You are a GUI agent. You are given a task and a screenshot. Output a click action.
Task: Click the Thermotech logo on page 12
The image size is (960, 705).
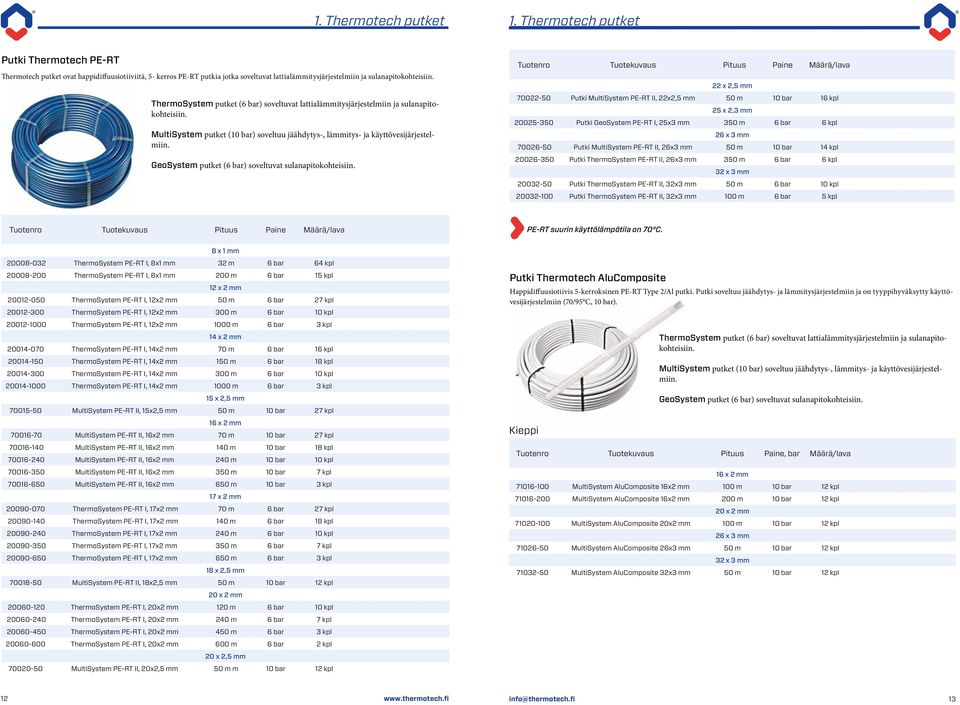[17, 21]
